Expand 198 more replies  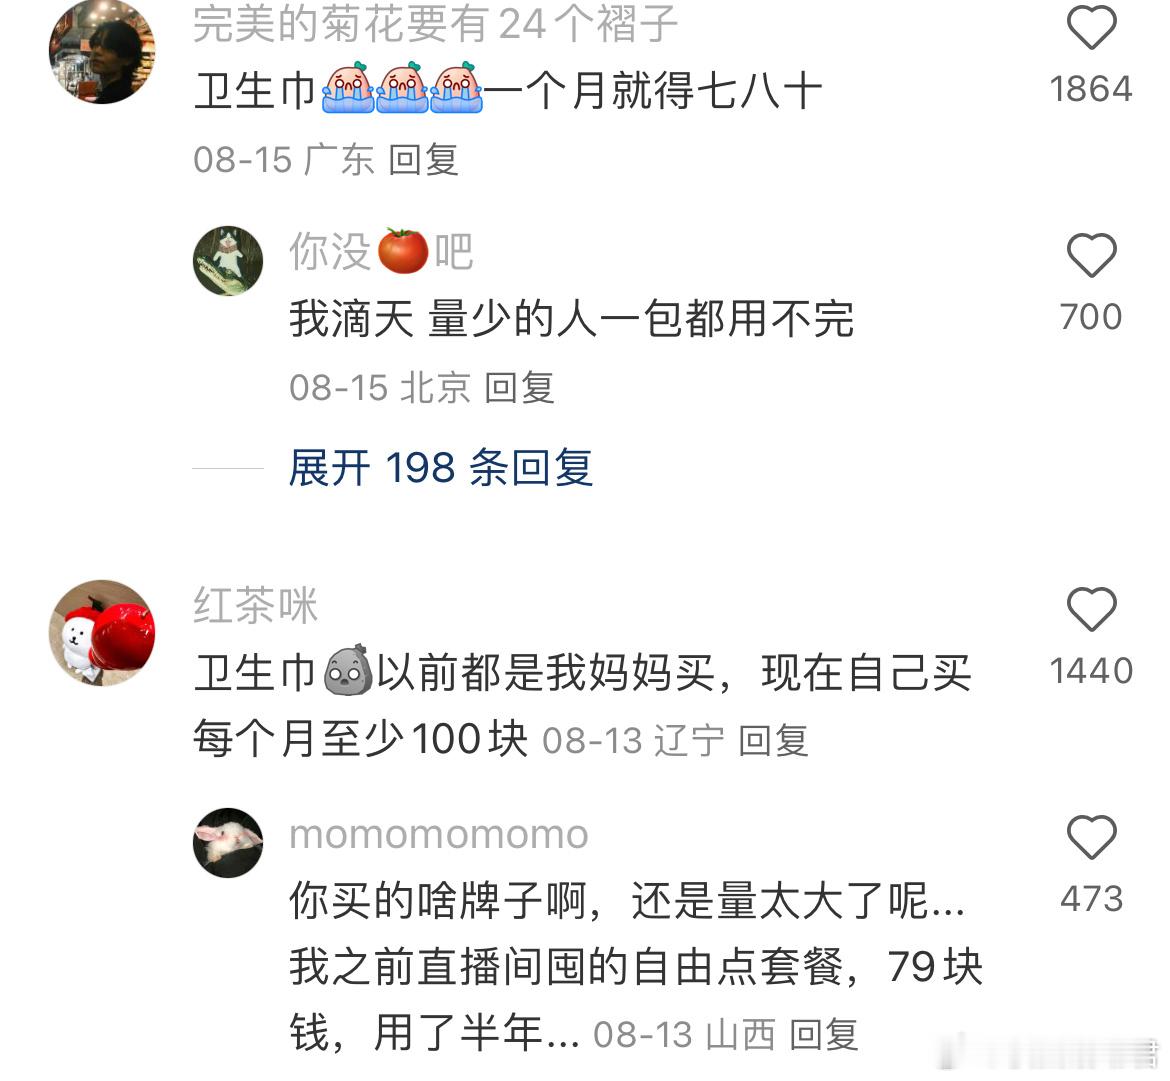[440, 468]
